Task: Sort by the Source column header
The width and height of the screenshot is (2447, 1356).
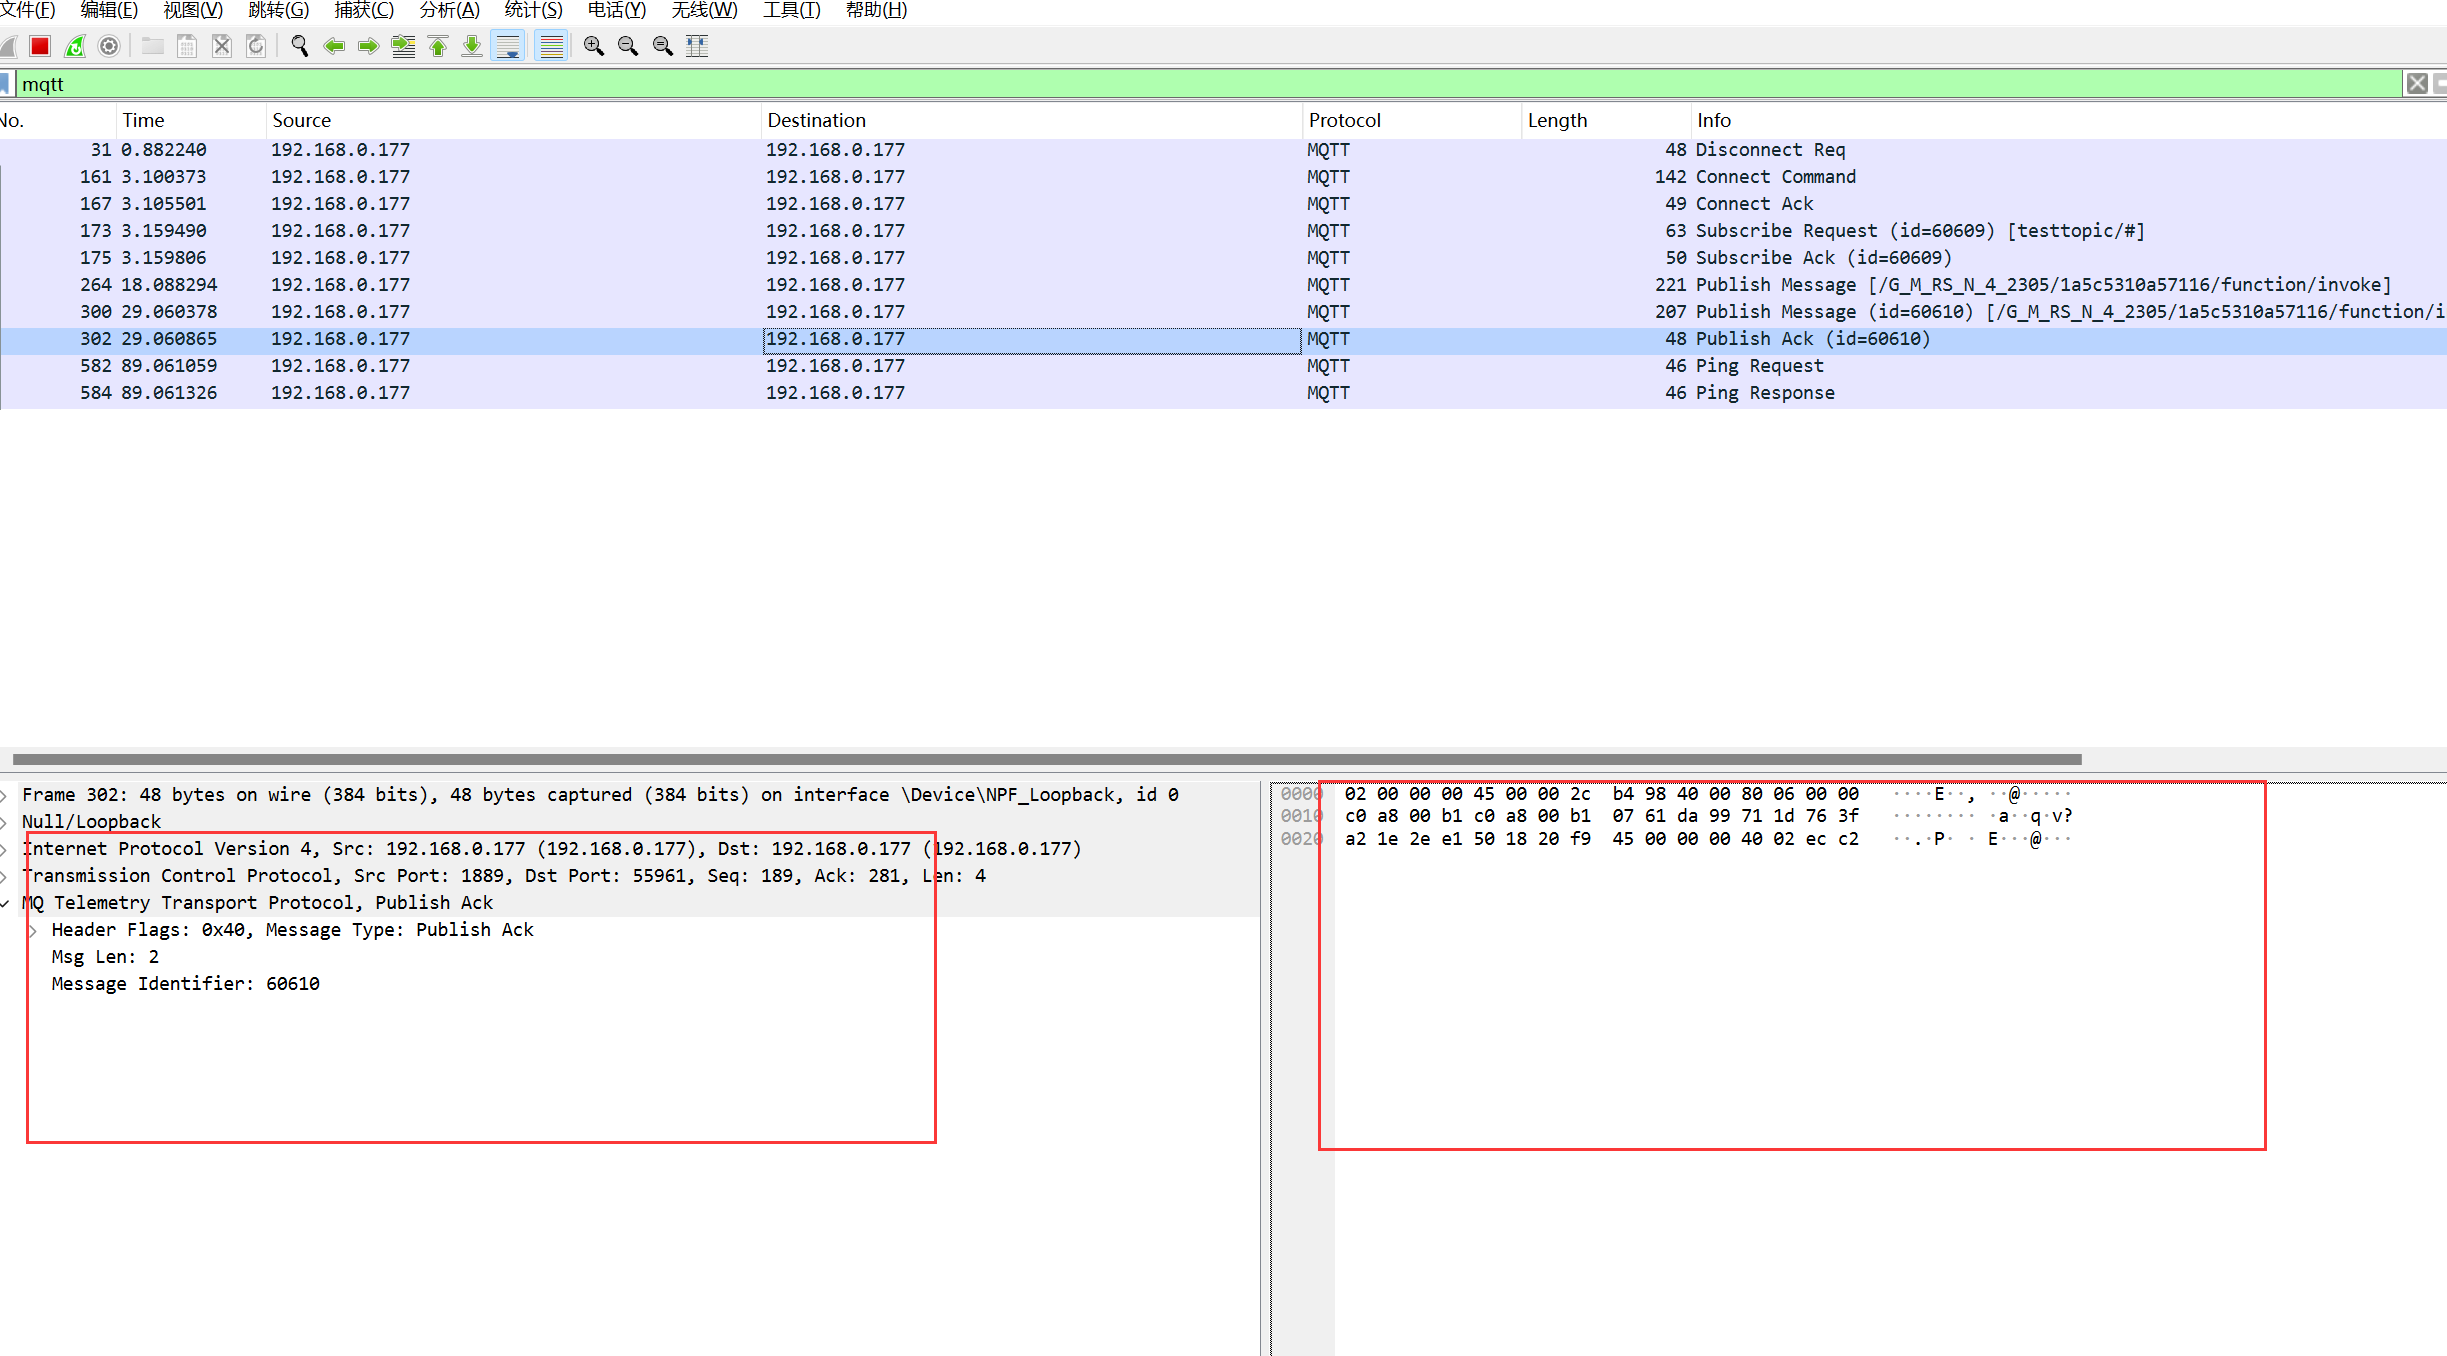Action: point(514,120)
